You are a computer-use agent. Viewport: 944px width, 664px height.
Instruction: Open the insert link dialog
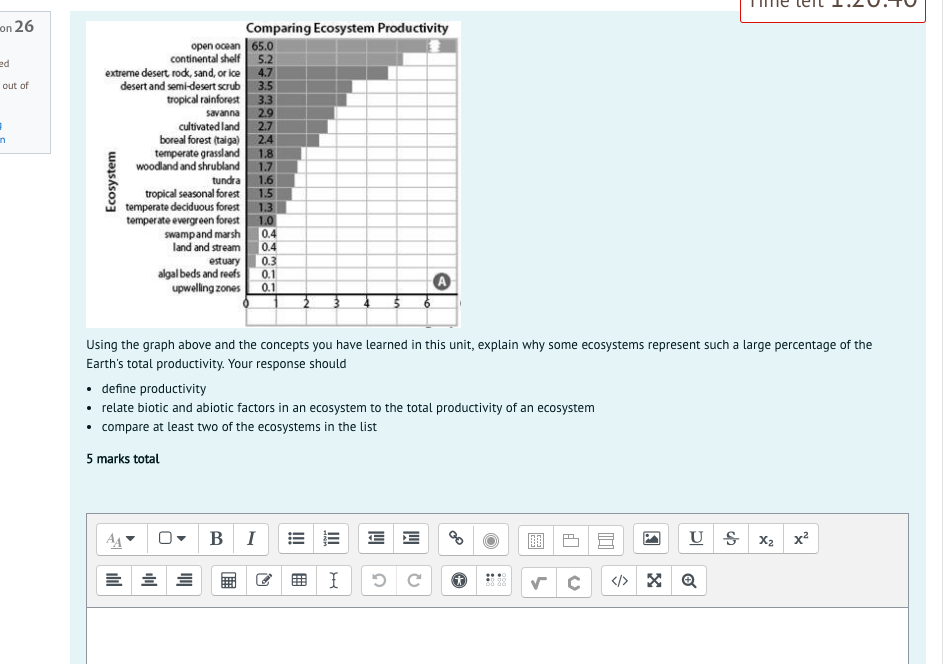[x=456, y=538]
